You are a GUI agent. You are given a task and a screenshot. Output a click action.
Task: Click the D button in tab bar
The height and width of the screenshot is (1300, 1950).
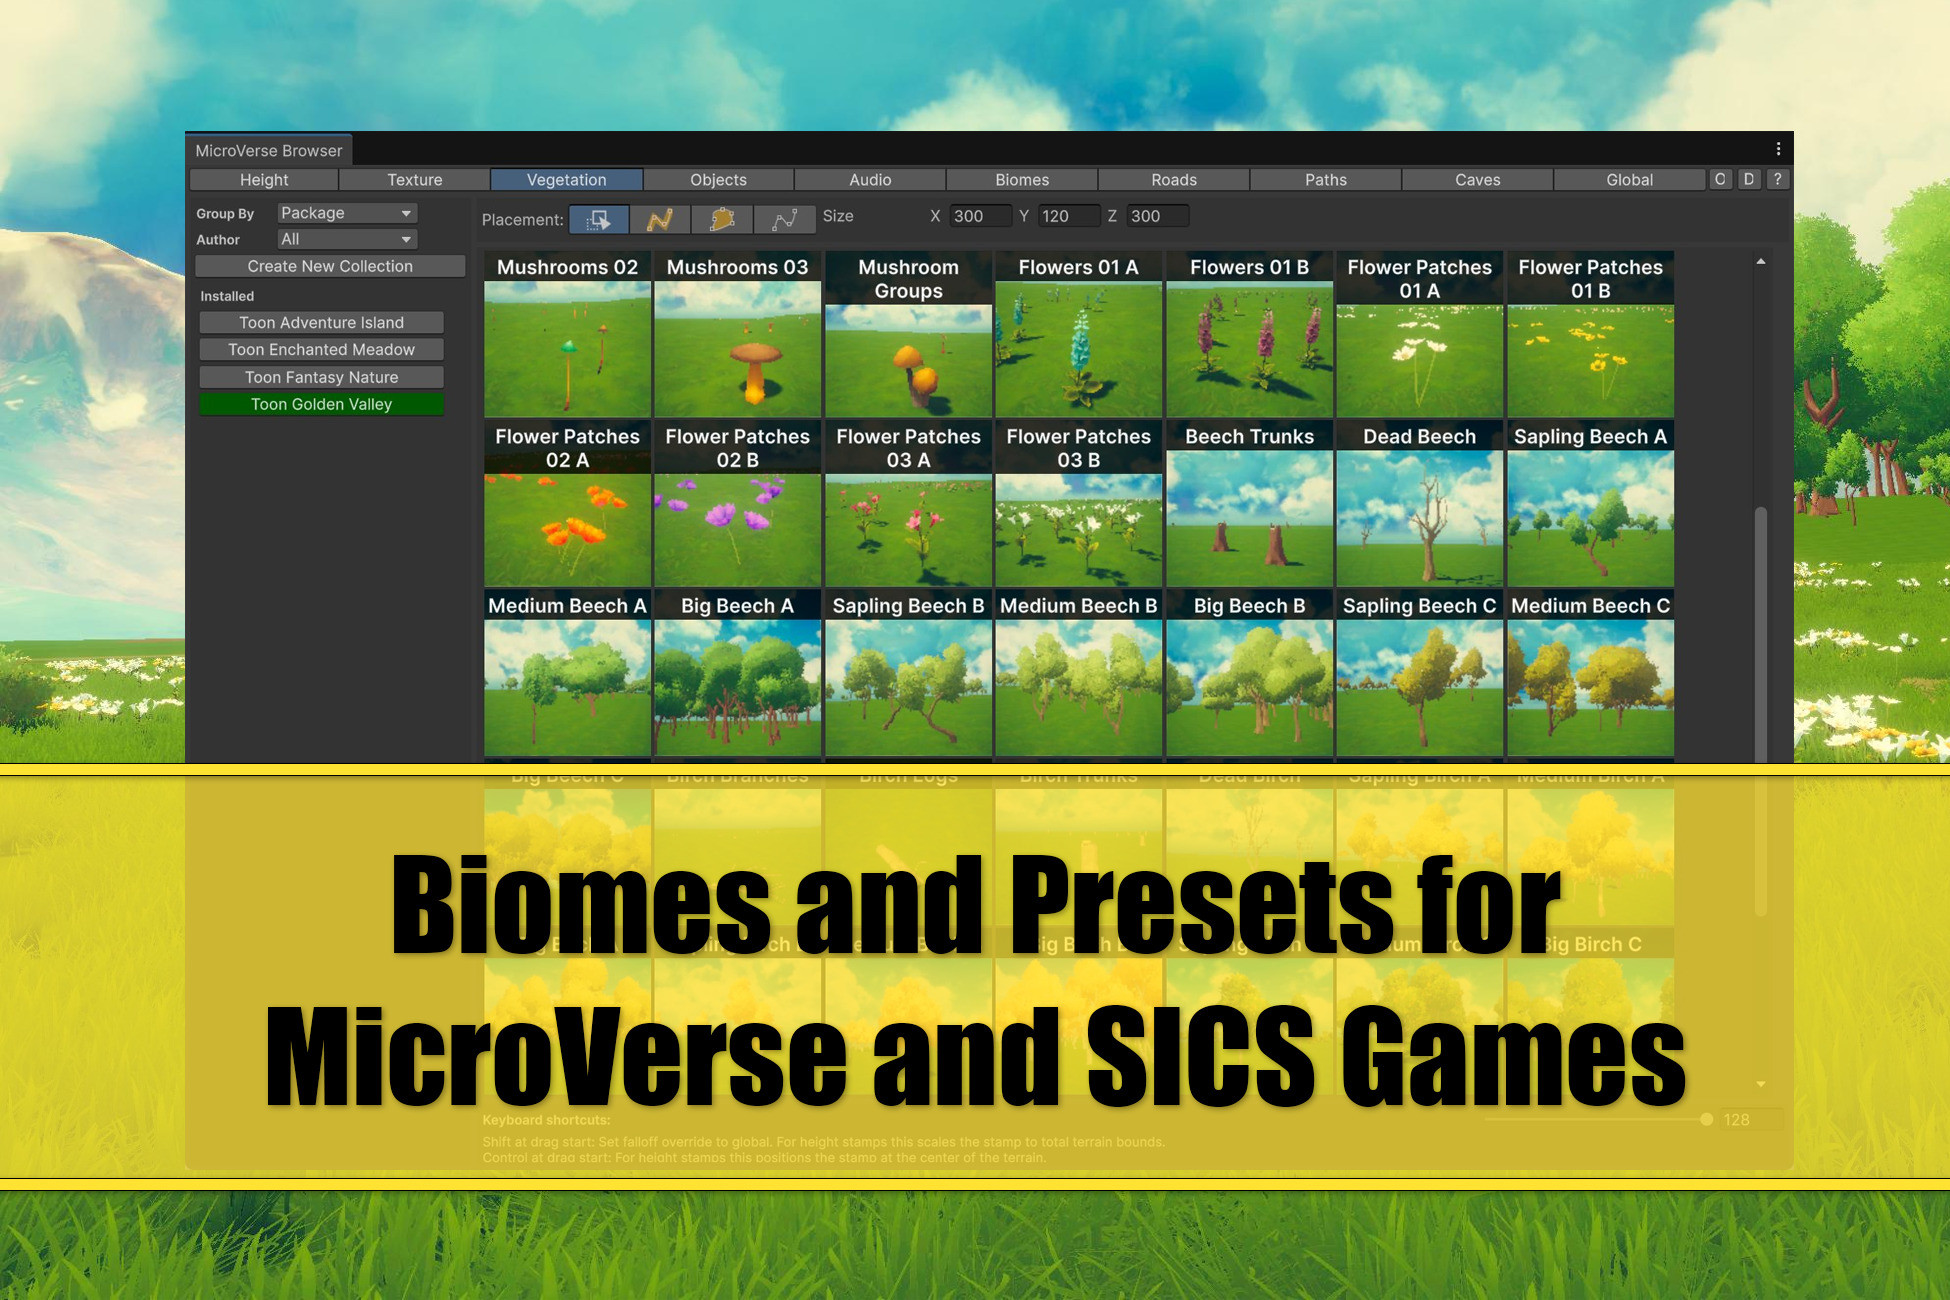pos(1748,179)
